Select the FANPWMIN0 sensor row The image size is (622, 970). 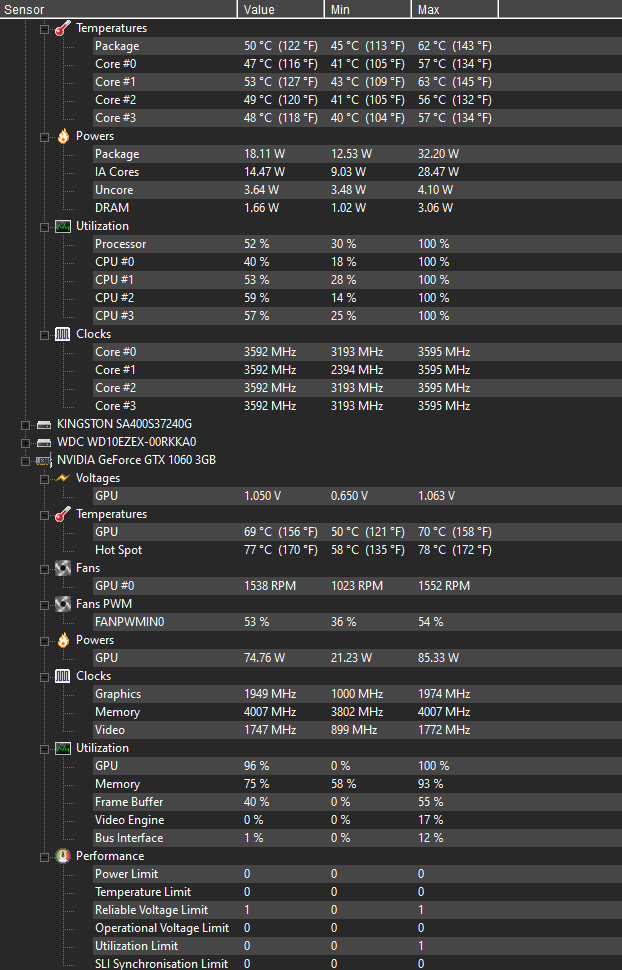point(129,622)
